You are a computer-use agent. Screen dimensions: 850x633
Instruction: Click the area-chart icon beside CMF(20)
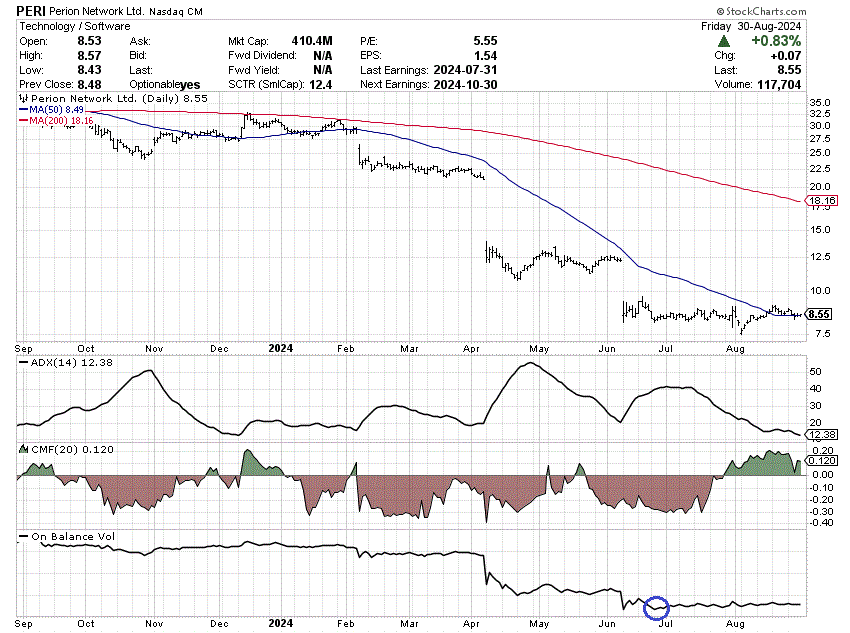click(23, 449)
